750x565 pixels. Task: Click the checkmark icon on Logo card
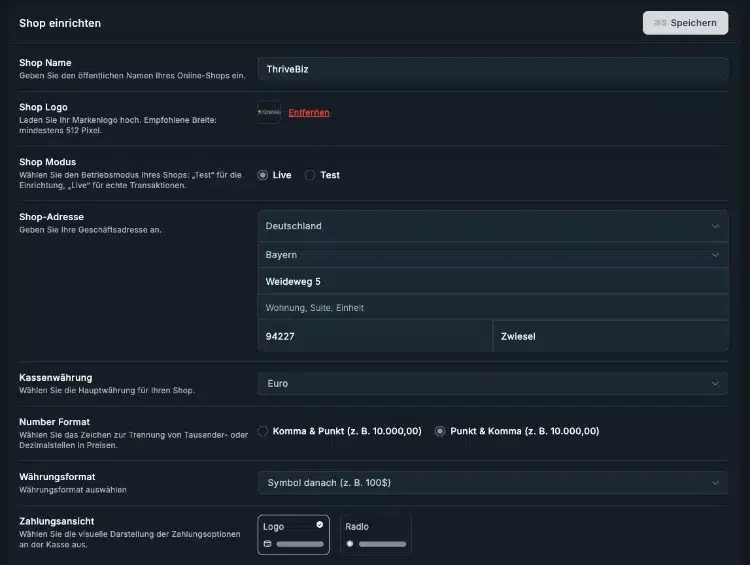point(320,524)
